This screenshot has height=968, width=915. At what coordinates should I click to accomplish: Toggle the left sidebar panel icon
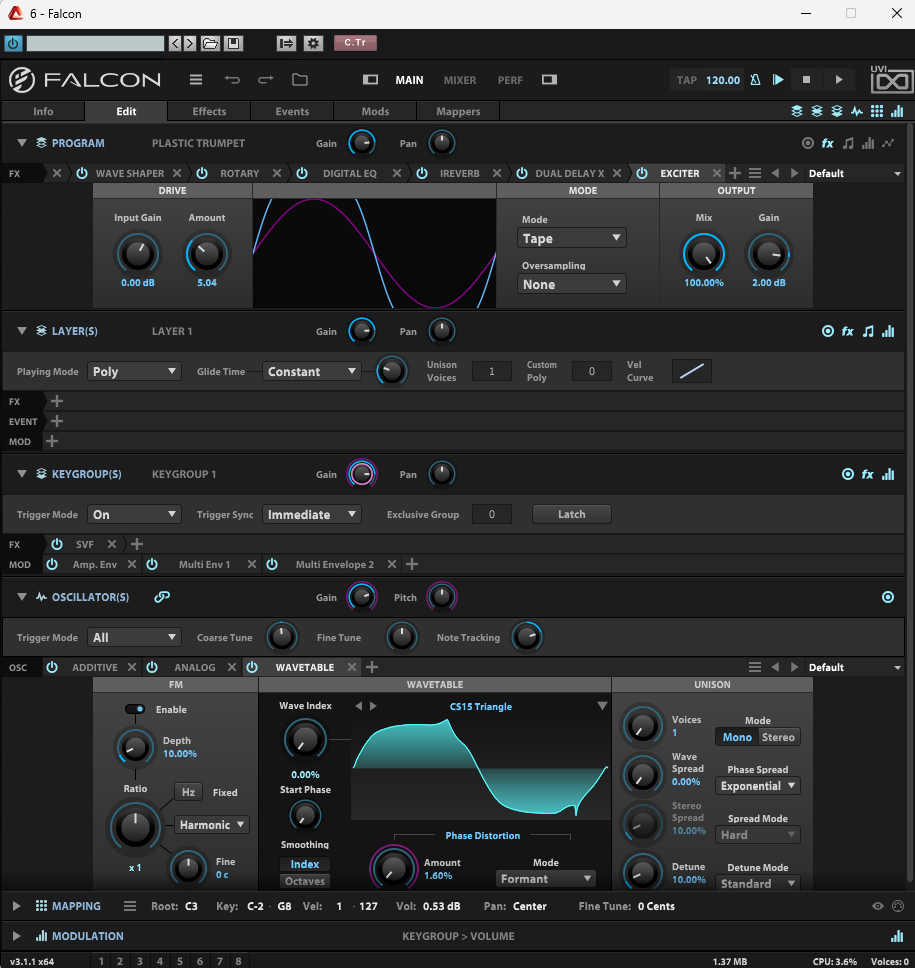tap(370, 80)
